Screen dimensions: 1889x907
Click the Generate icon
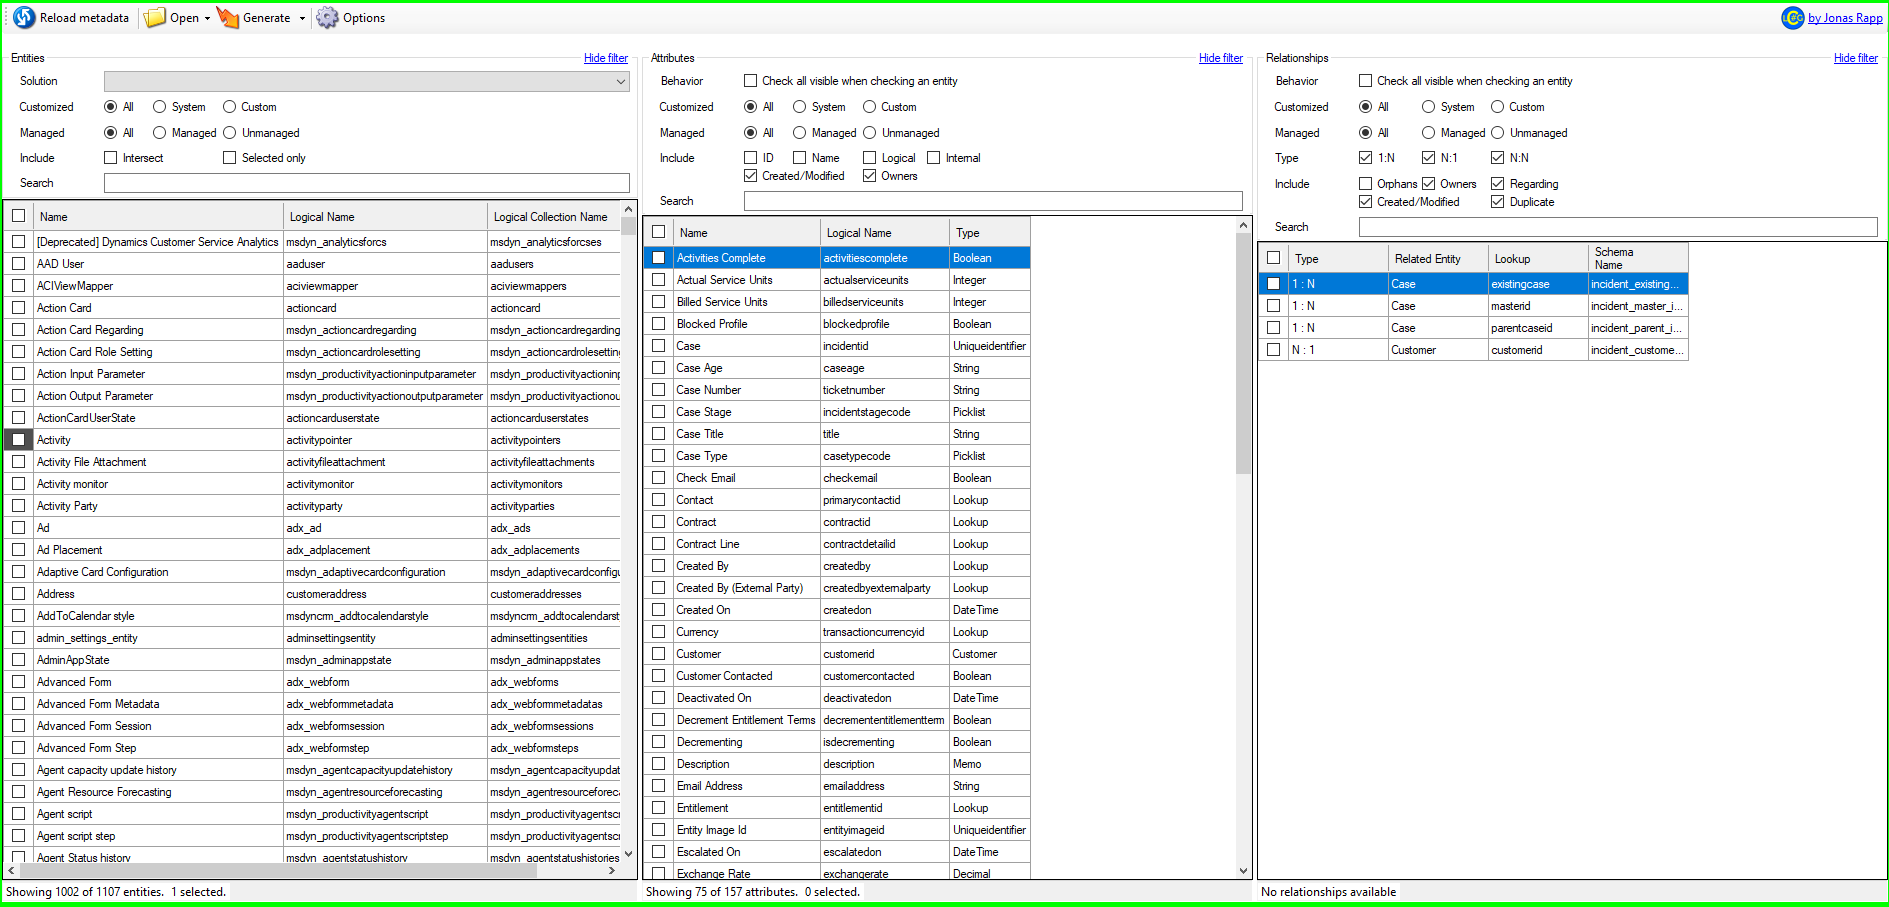click(x=228, y=18)
